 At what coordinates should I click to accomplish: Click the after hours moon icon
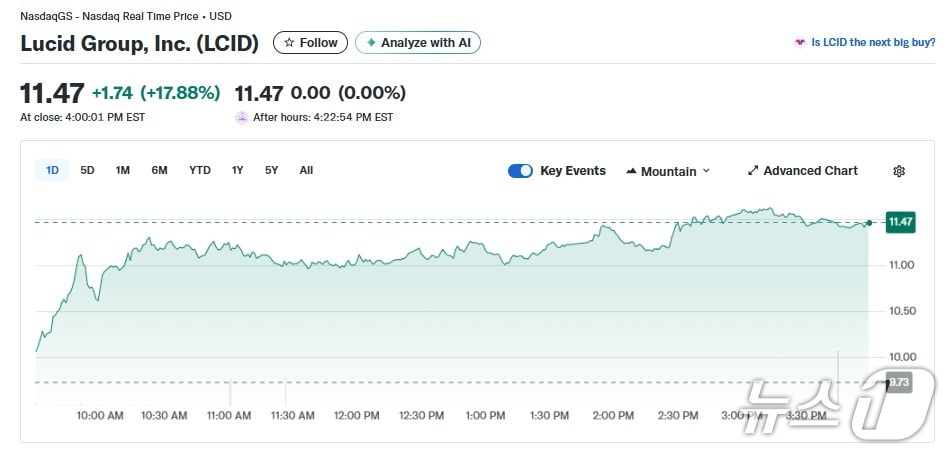[241, 117]
